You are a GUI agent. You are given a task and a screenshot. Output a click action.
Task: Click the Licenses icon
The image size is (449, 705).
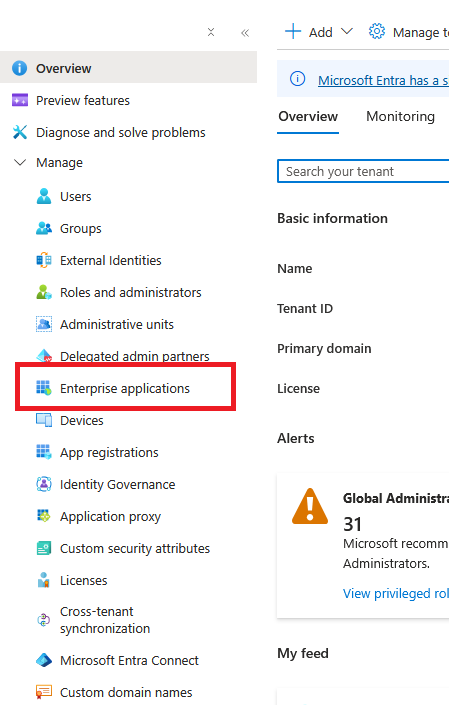(44, 580)
